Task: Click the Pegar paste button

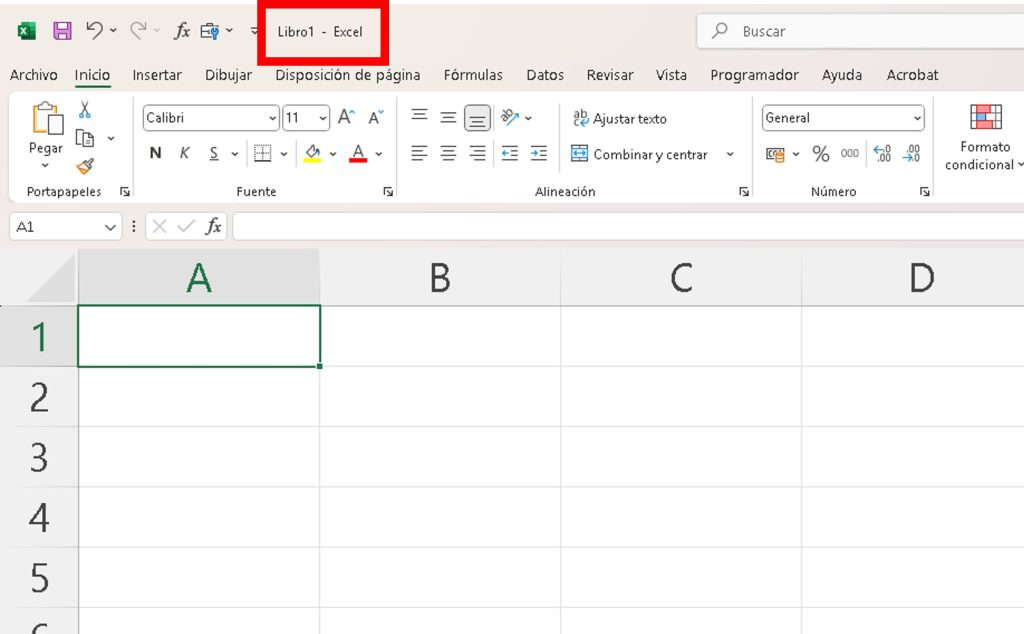Action: click(46, 128)
